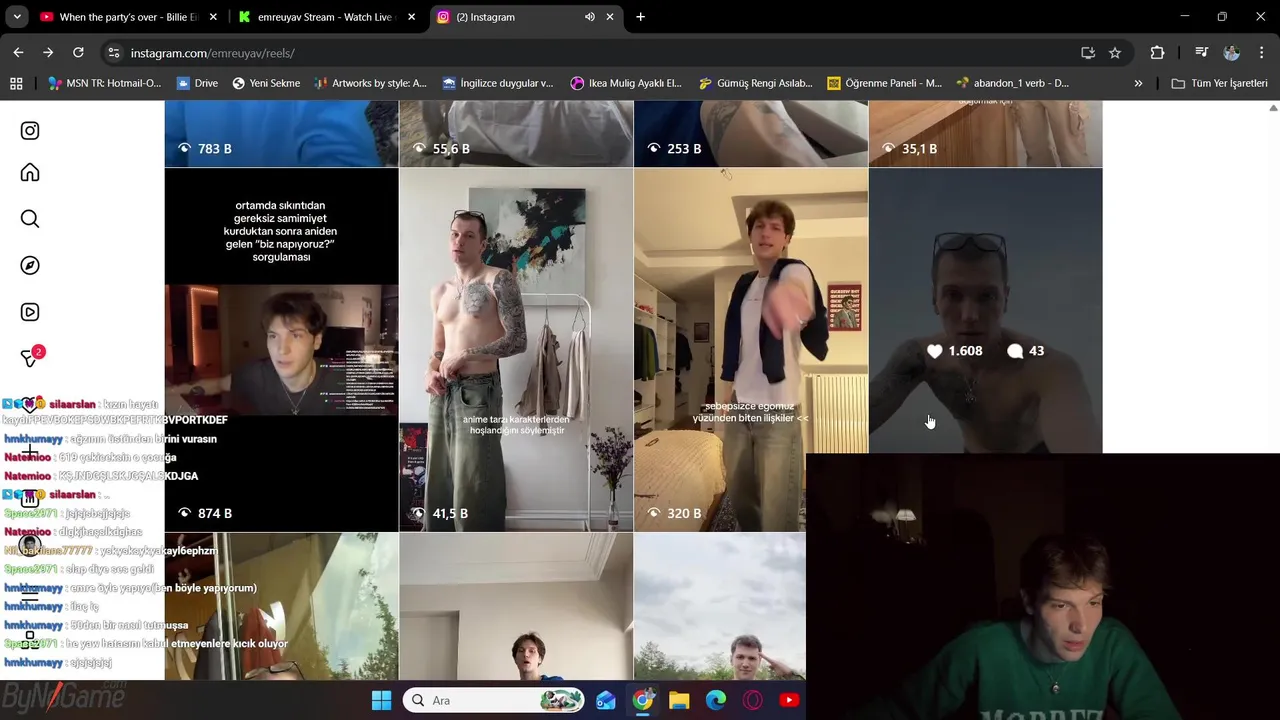This screenshot has height=720, width=1280.
Task: Launch Opera browser from the taskbar
Action: coord(753,700)
